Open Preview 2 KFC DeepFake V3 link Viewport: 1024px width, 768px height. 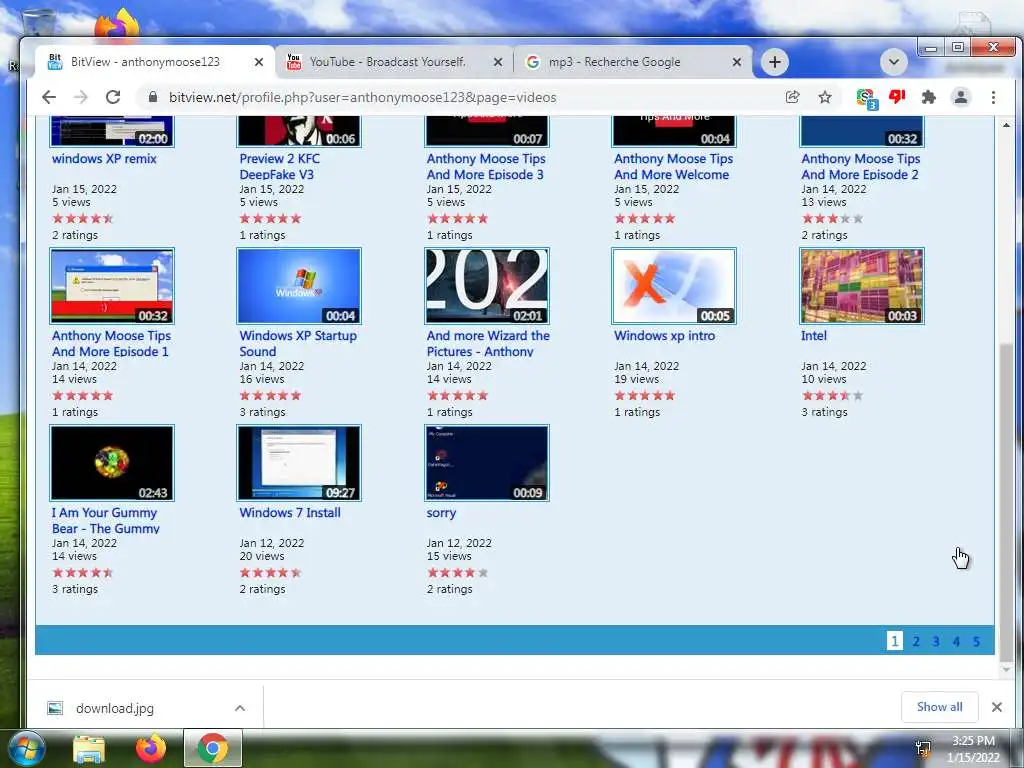click(x=280, y=167)
